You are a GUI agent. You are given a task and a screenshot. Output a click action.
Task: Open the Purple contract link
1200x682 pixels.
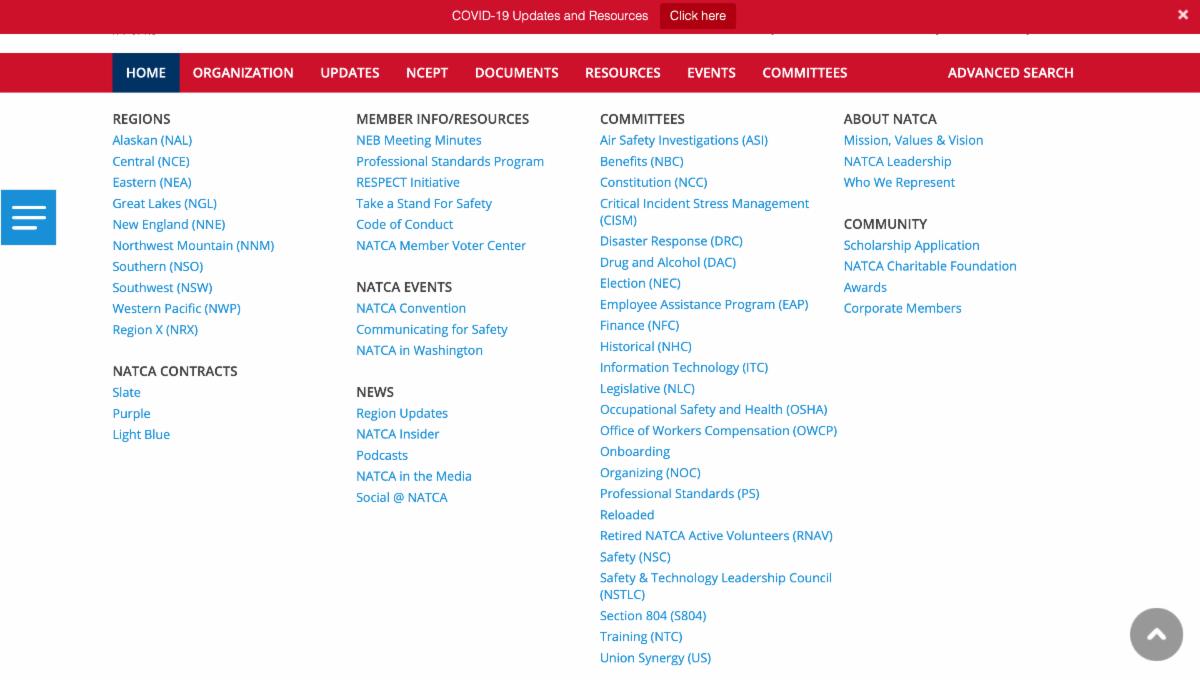(x=132, y=413)
